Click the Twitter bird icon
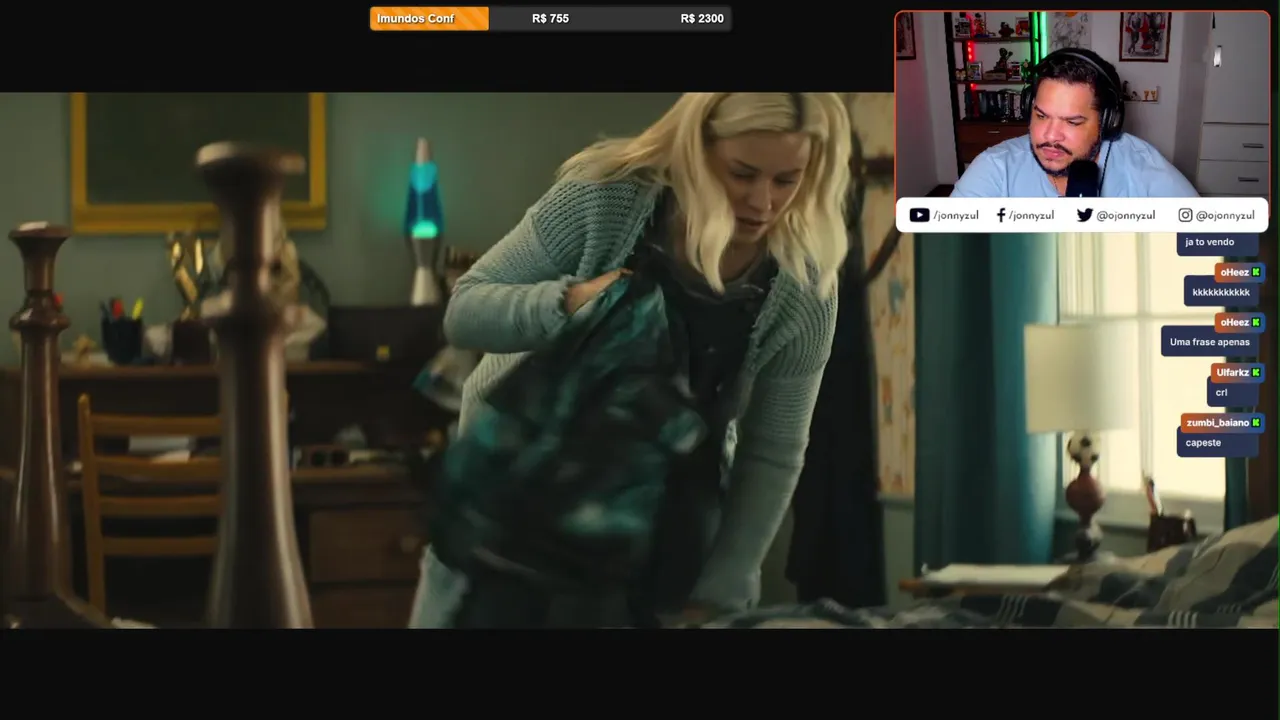Image resolution: width=1280 pixels, height=720 pixels. coord(1084,215)
